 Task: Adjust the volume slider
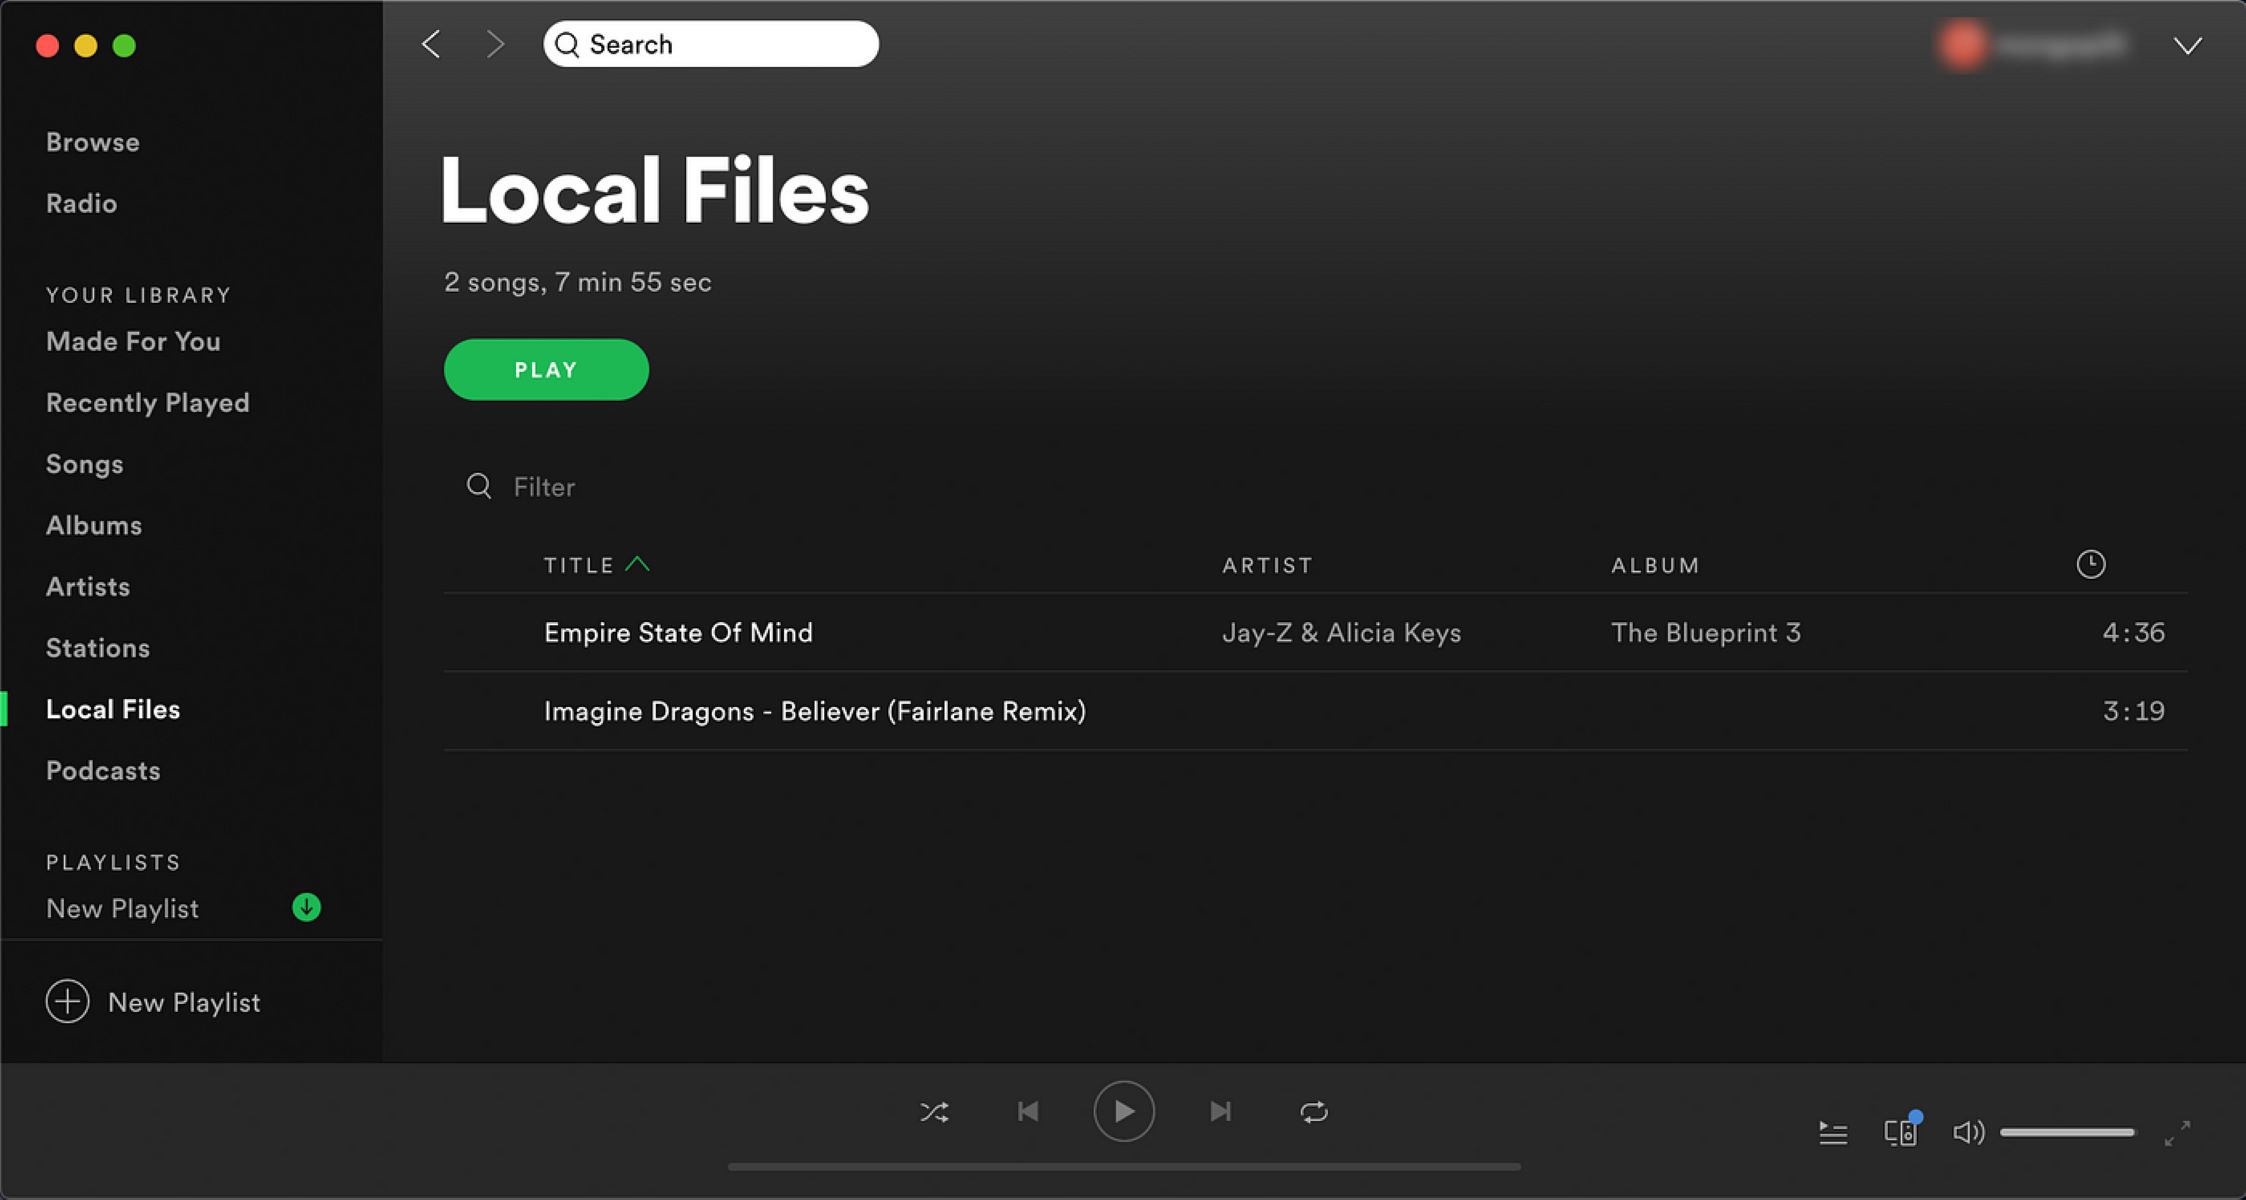click(2067, 1131)
